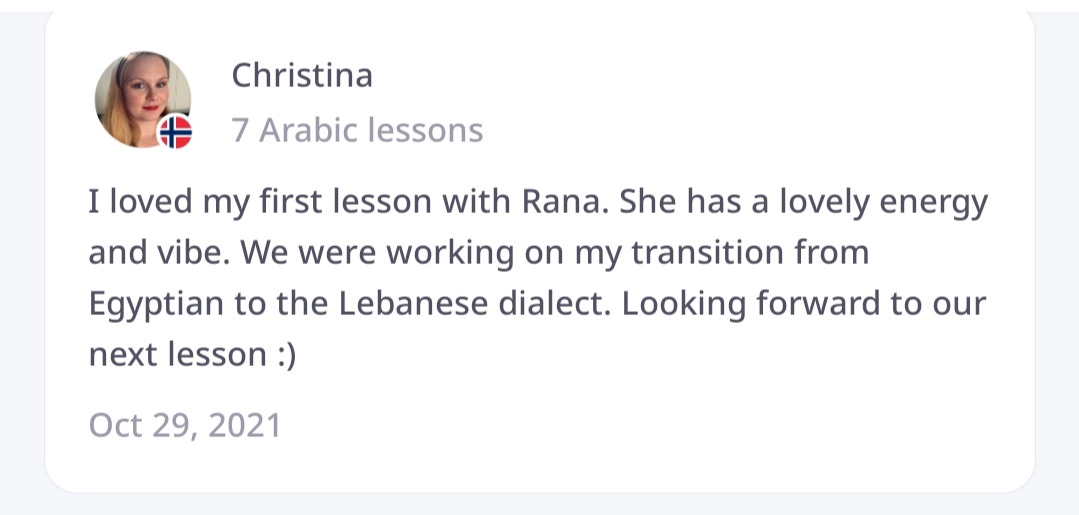Click the year 2021 in the date

click(246, 426)
